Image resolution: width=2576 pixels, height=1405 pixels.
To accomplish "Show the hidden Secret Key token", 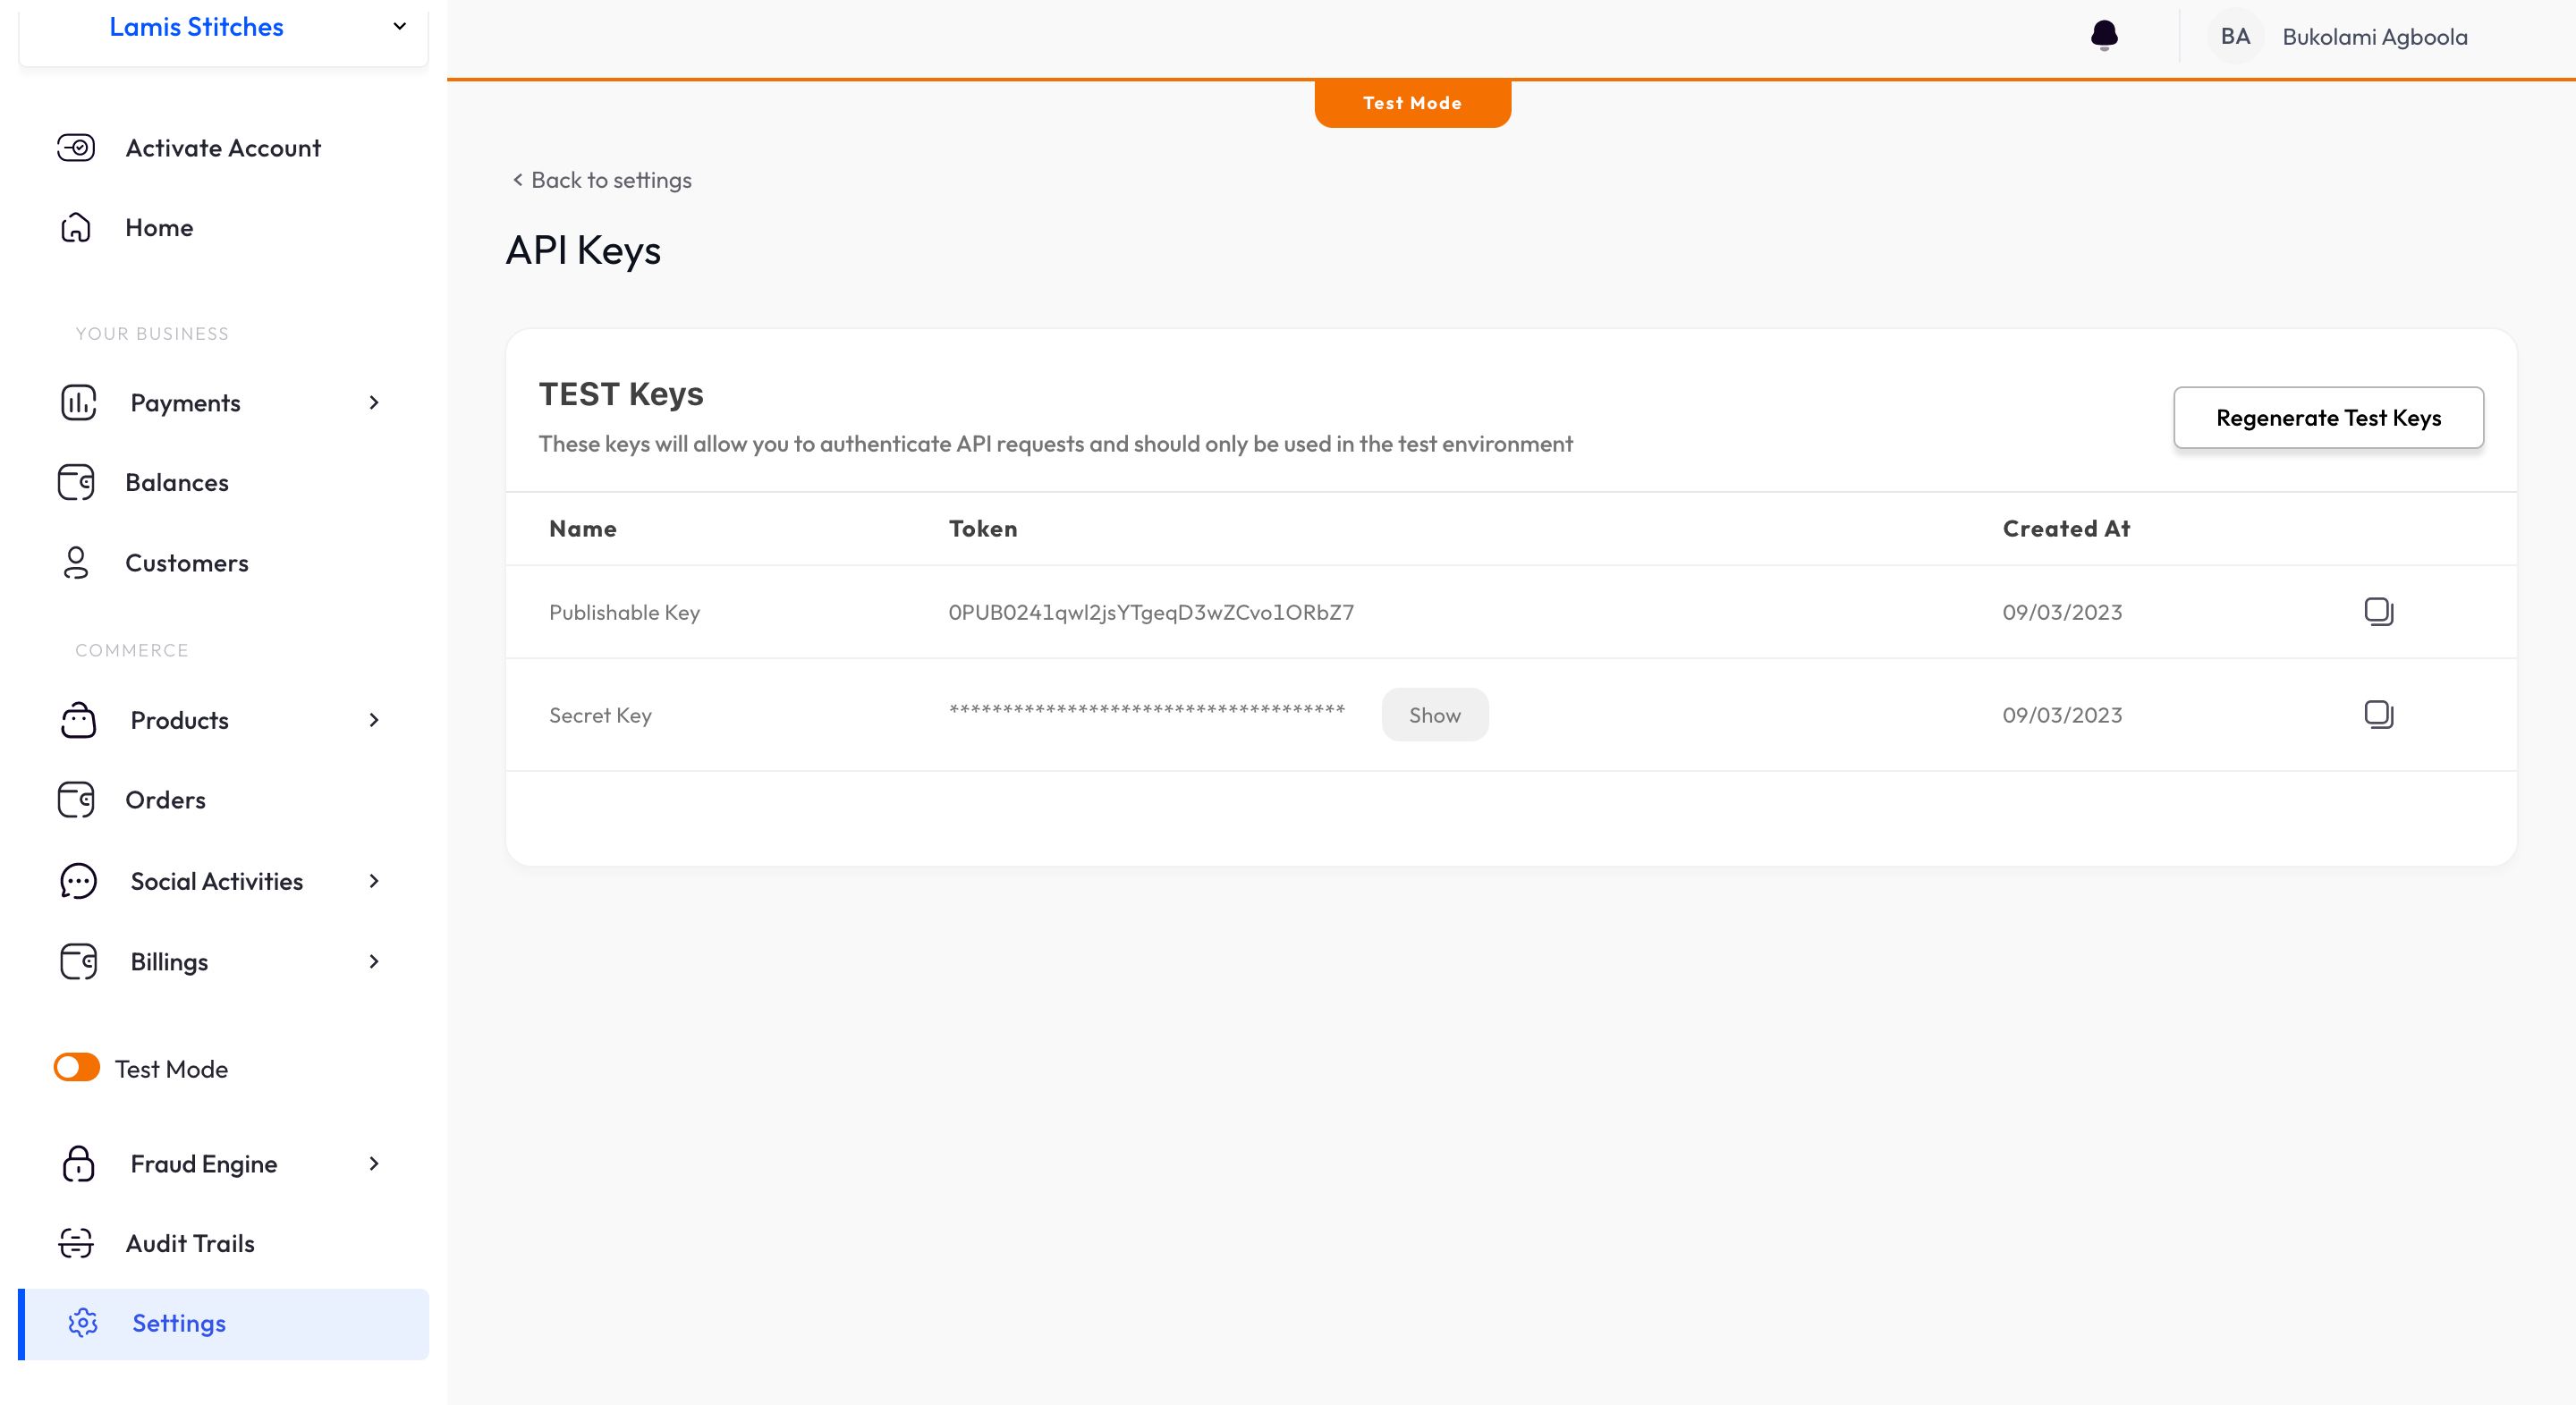I will [1436, 715].
